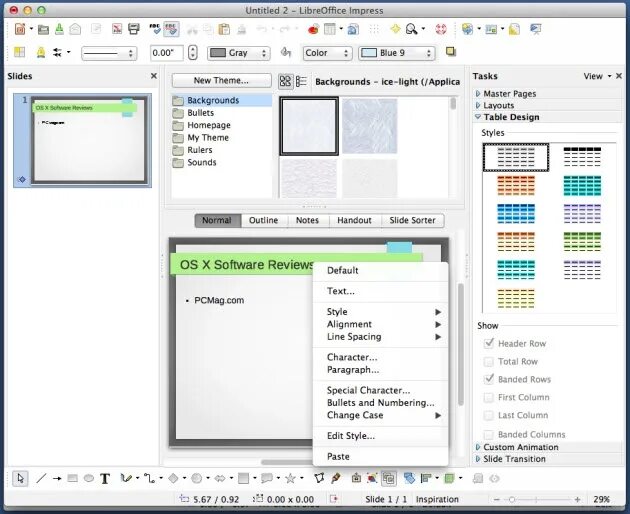This screenshot has width=630, height=514.
Task: Choose Default in the context menu
Action: [x=380, y=270]
